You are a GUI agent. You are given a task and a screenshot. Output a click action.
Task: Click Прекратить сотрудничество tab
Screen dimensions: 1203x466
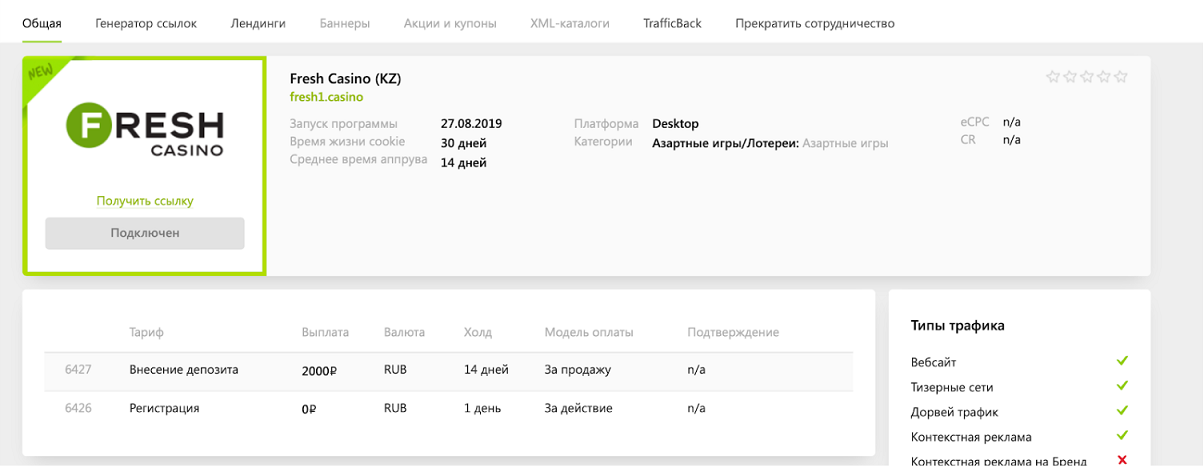[815, 23]
